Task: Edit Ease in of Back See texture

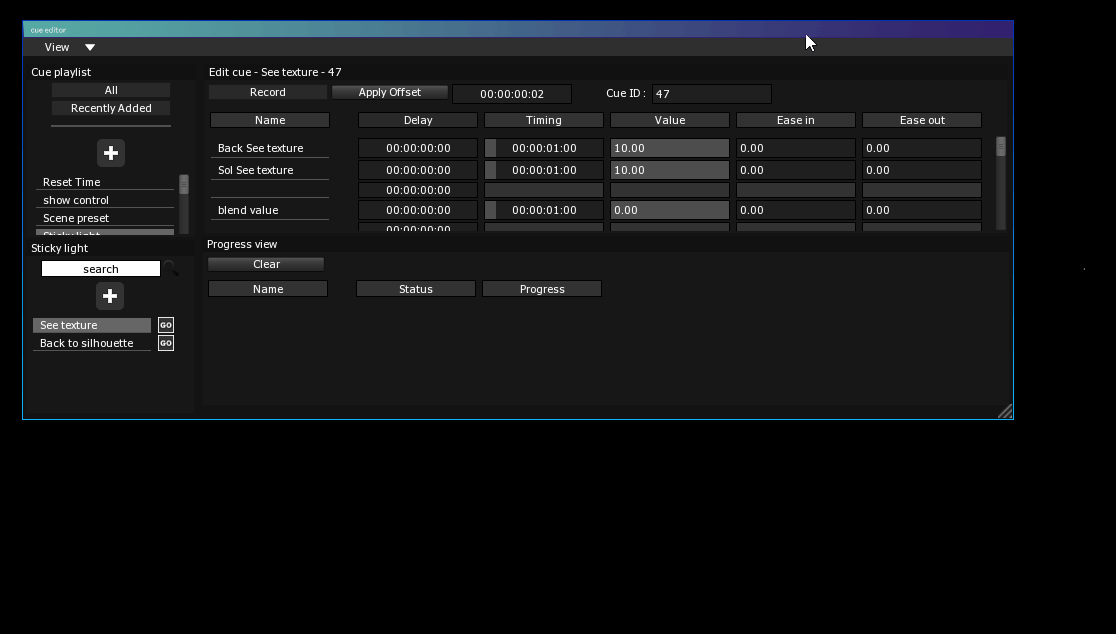Action: pos(796,148)
